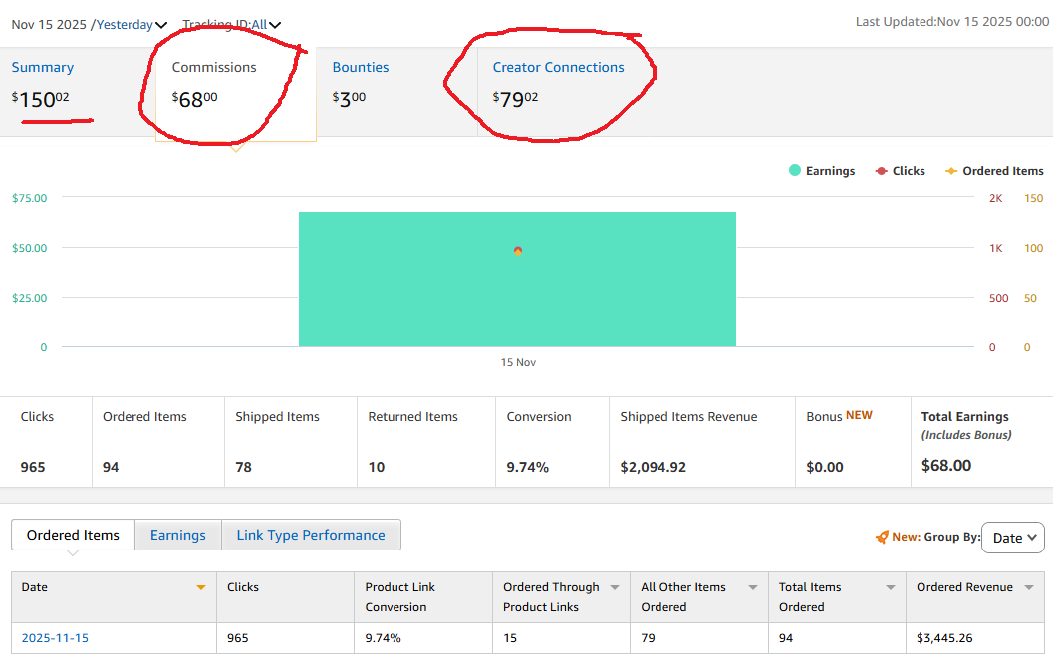Click the rocket icon beside New Group By
Screen dimensions: 1057x663
(x=882, y=537)
